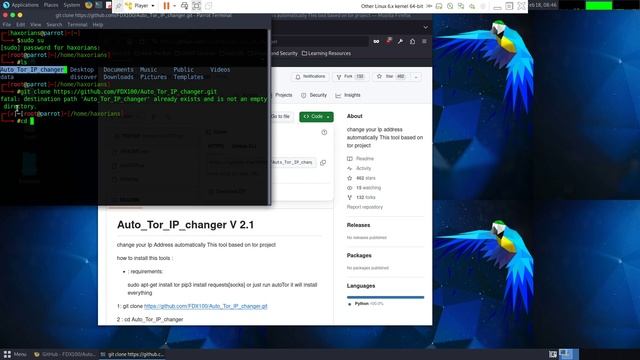Click the VMware hard disk device icon
640x360 pixels.
coord(439,6)
